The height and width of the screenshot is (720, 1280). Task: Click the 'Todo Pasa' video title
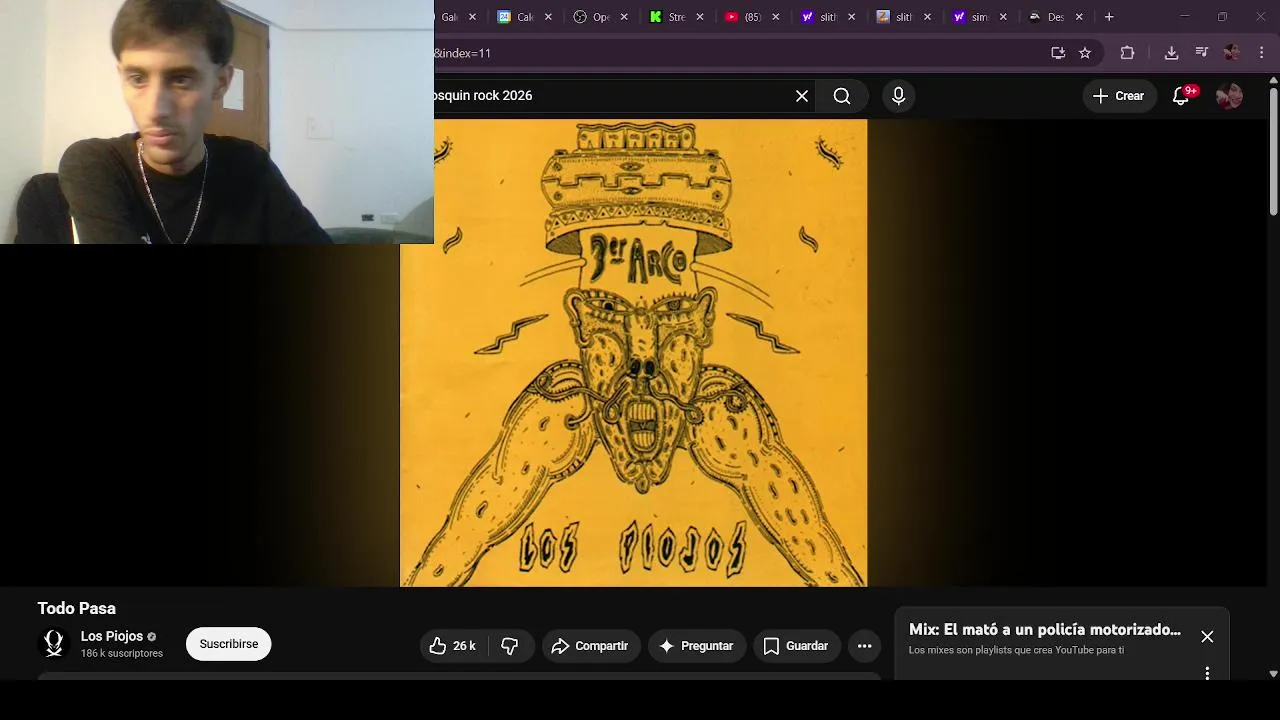tap(77, 608)
